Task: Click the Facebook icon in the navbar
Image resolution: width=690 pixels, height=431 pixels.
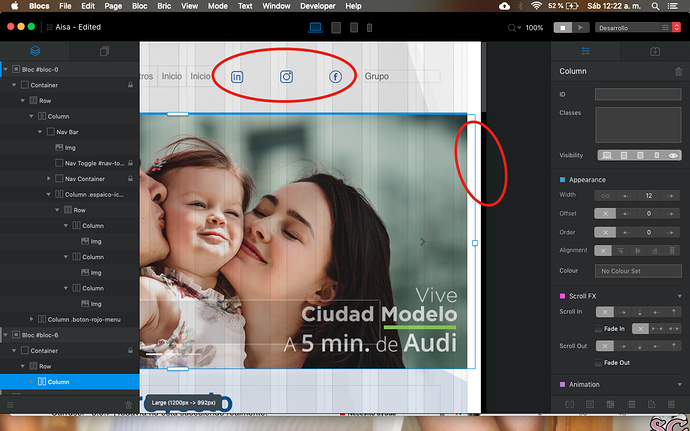Action: [336, 76]
